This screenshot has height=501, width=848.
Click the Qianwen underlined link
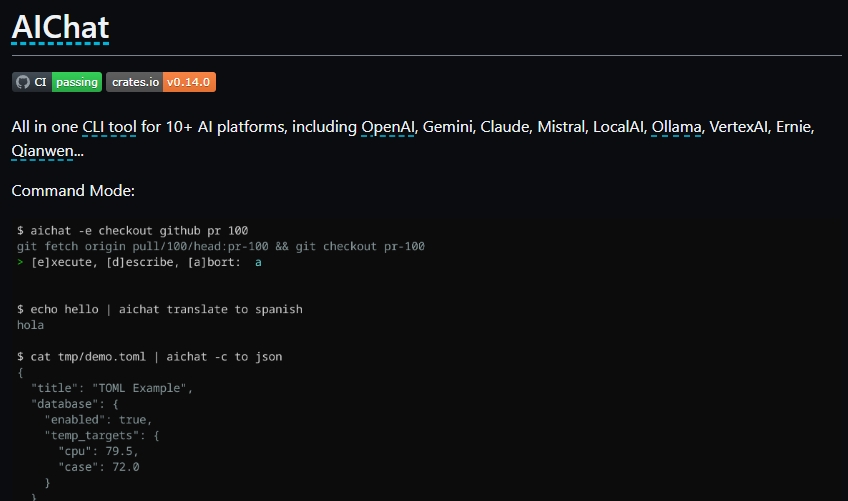click(44, 151)
